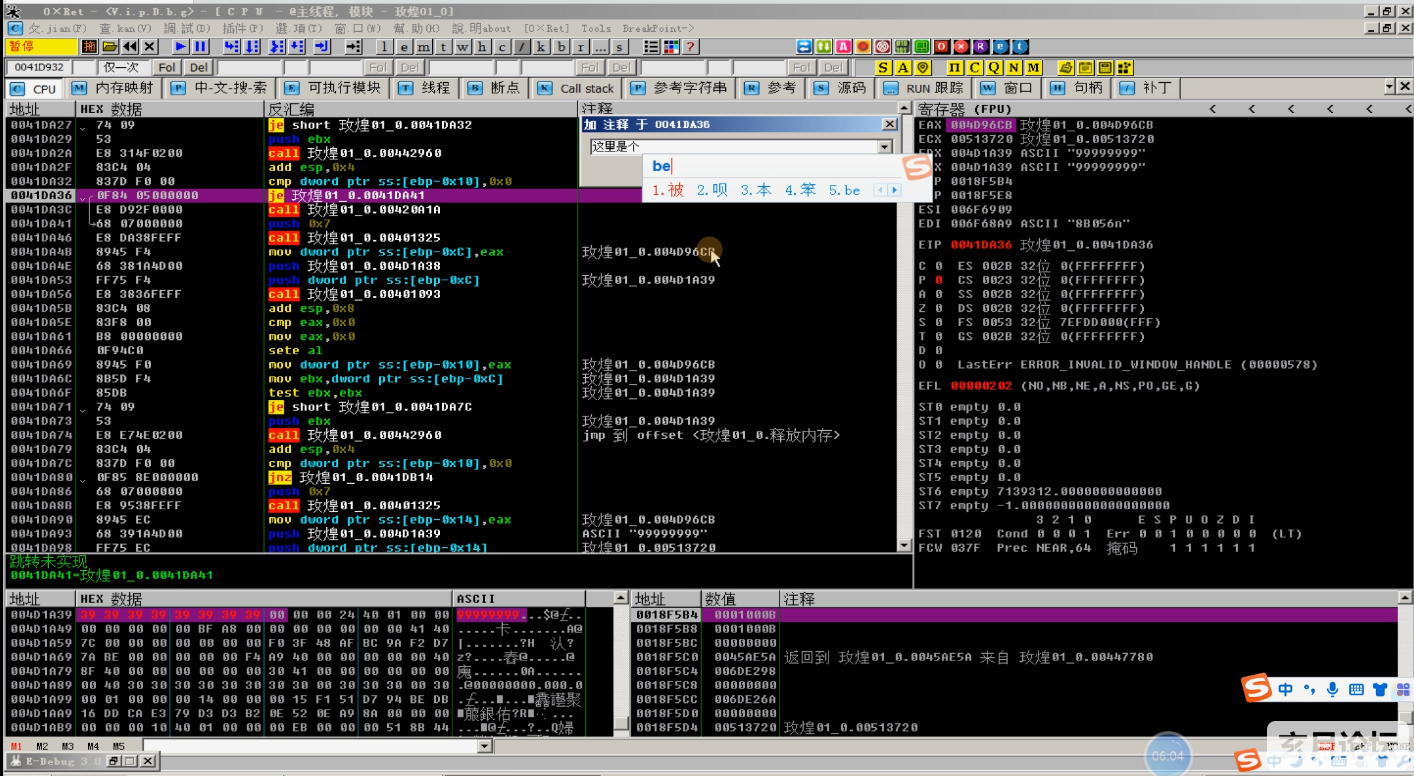Screen dimensions: 1414x776
Task: Click the Trace Into toolbar icon
Action: pos(277,47)
